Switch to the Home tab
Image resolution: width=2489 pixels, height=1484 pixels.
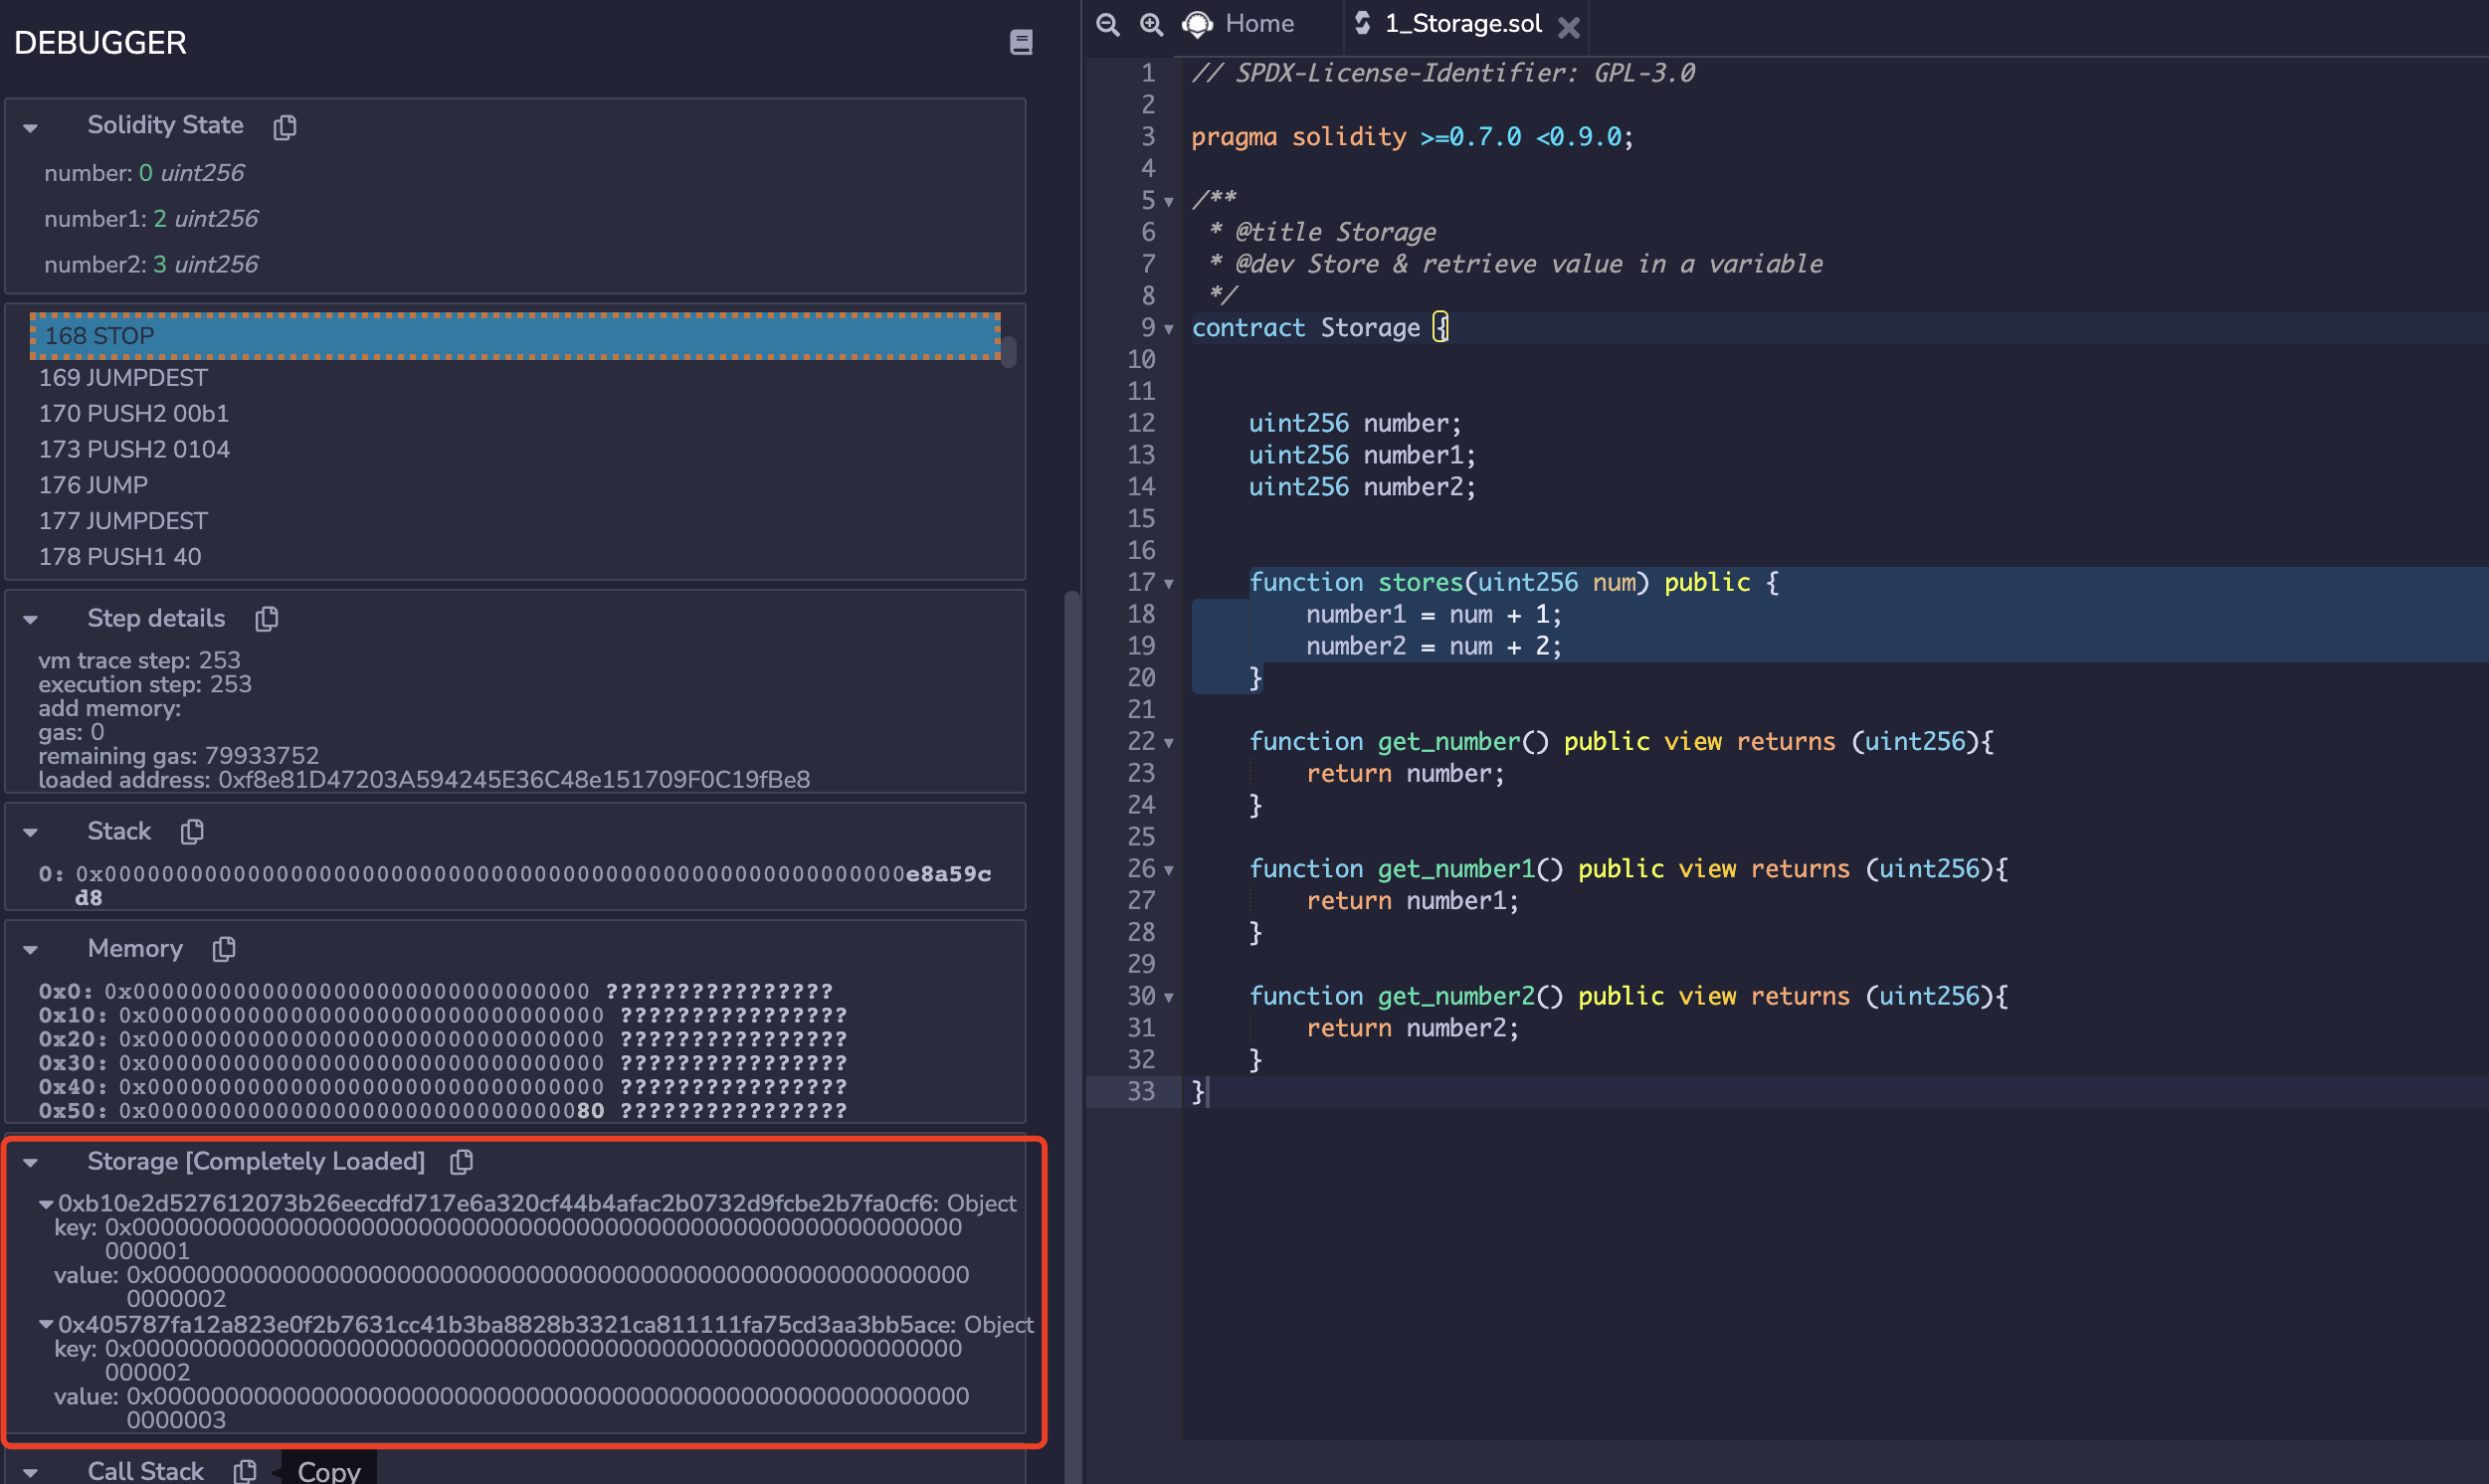1259,24
